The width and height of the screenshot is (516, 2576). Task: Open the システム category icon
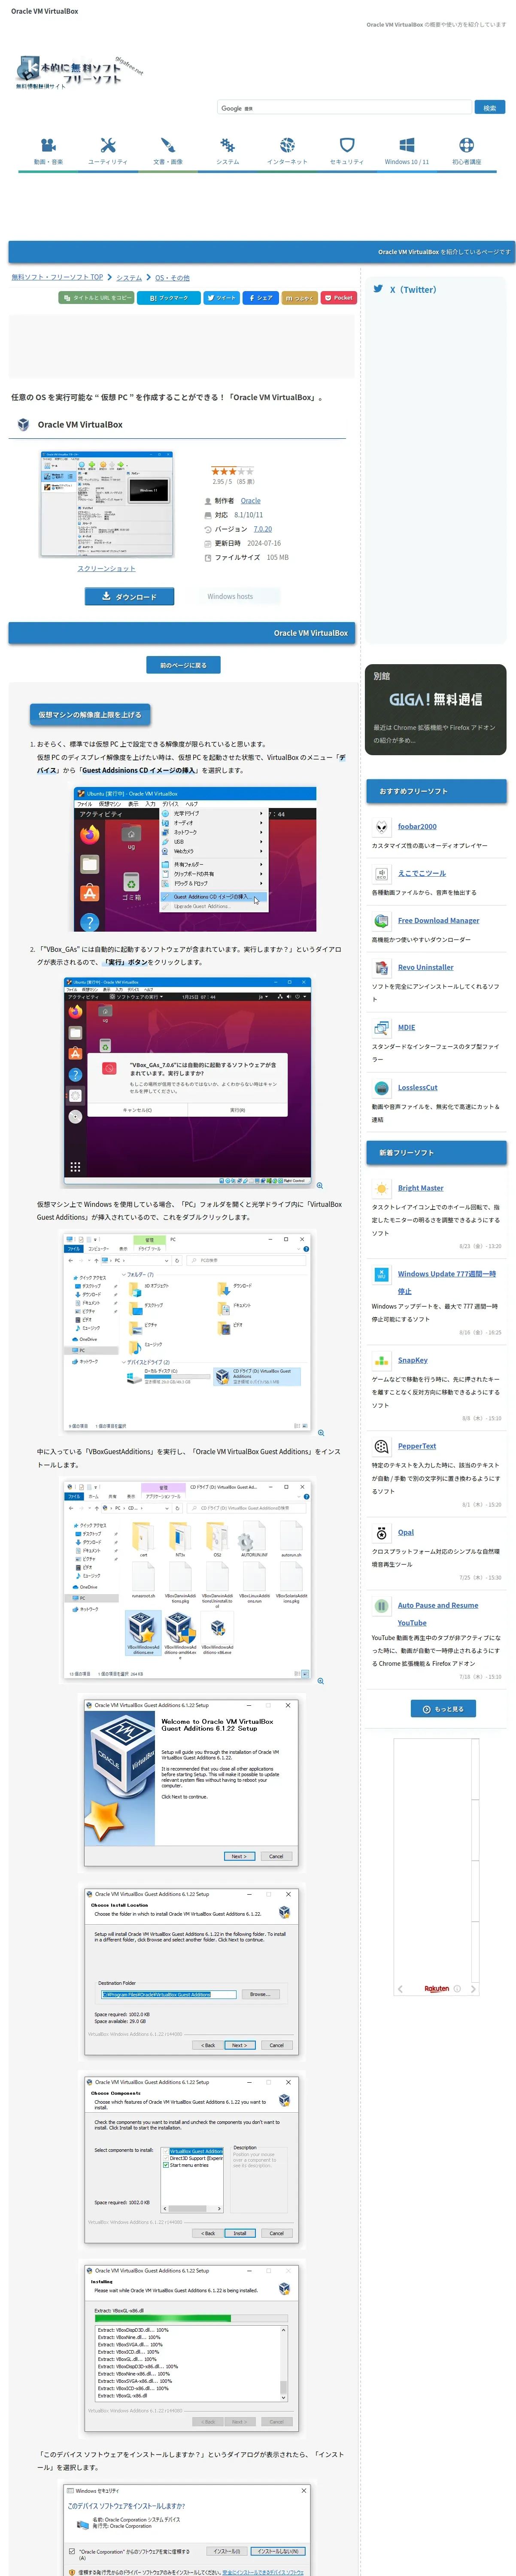click(228, 146)
